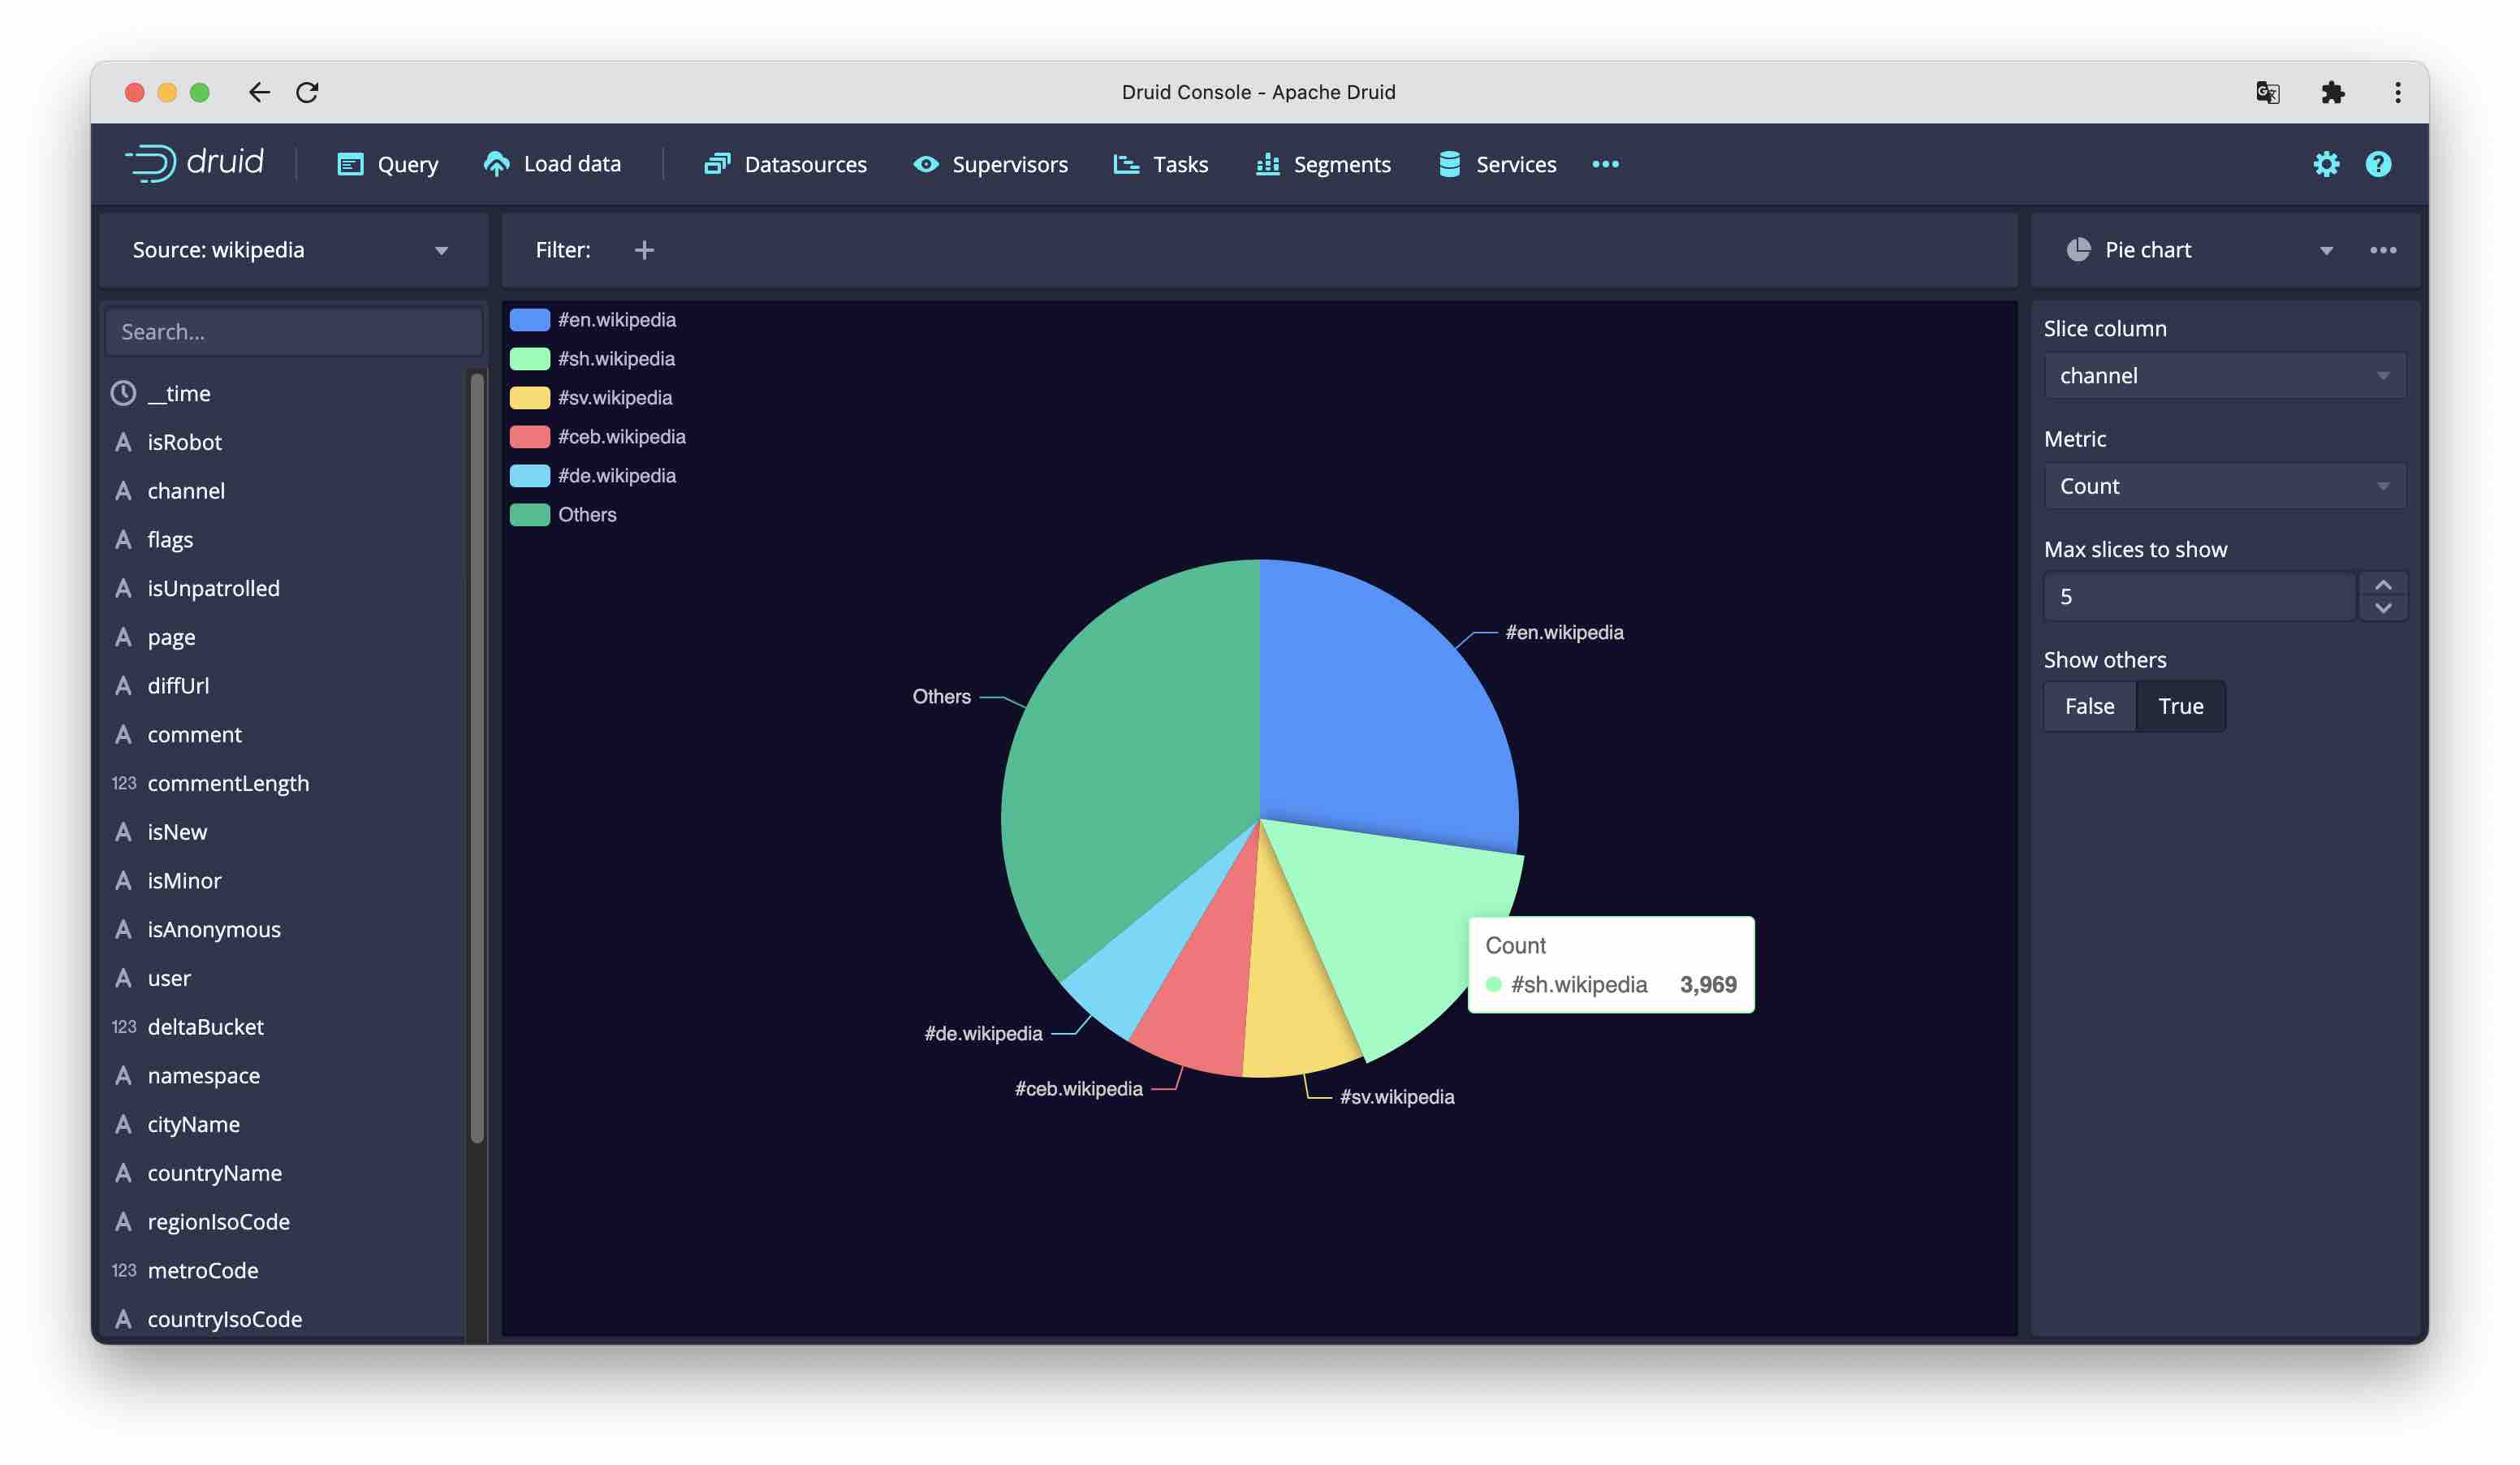
Task: Open Services via the database icon
Action: [1448, 164]
